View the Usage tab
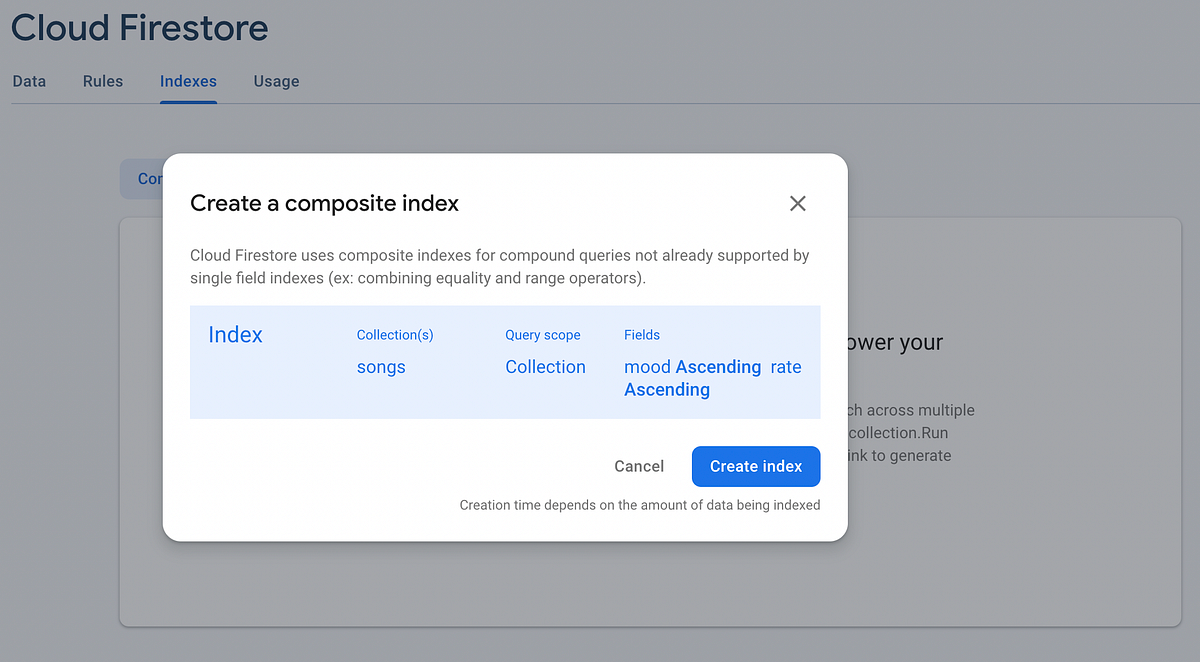 (x=276, y=81)
